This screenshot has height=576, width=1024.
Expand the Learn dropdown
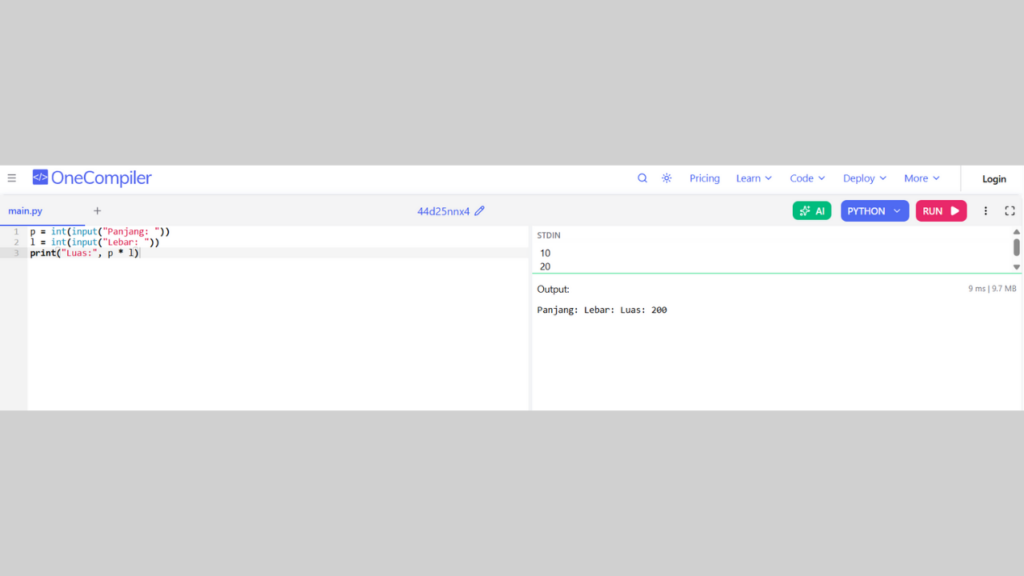point(753,178)
